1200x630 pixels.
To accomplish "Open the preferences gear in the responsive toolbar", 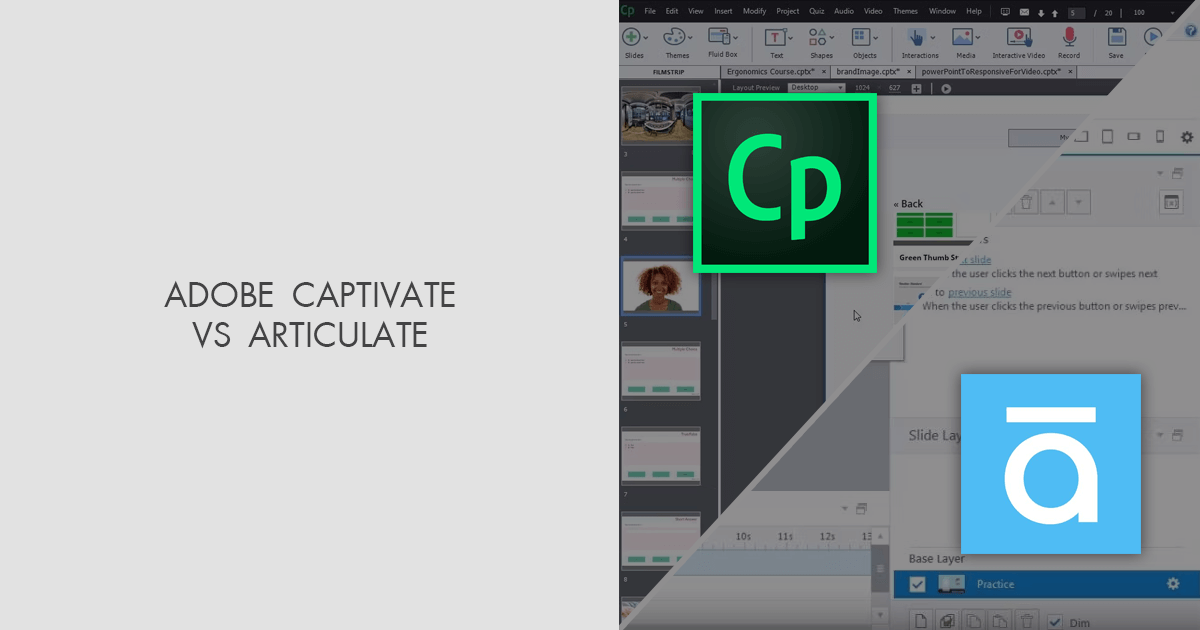I will (x=1186, y=137).
